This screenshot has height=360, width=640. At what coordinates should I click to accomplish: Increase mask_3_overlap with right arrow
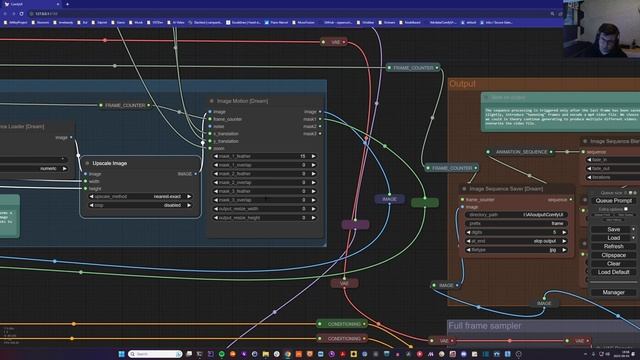click(313, 200)
